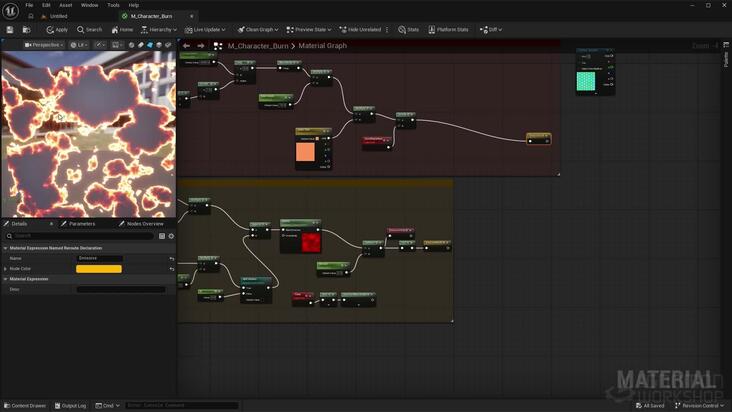The height and width of the screenshot is (412, 732).
Task: Open the Palette side panel
Action: (726, 55)
